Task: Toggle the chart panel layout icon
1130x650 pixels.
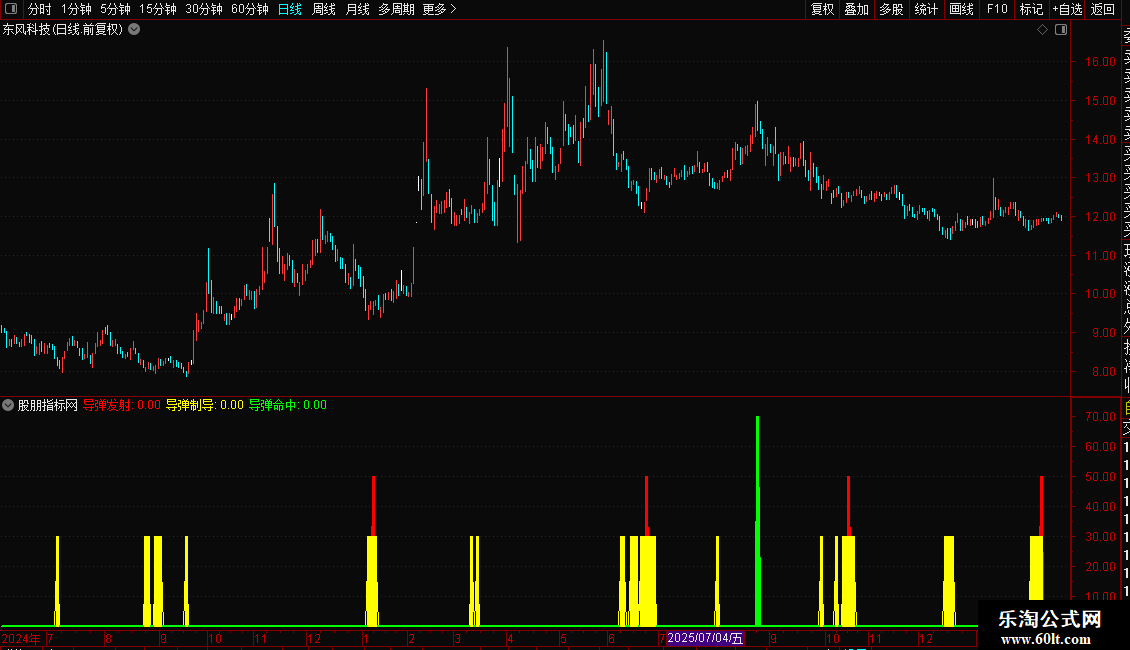Action: (x=1061, y=30)
